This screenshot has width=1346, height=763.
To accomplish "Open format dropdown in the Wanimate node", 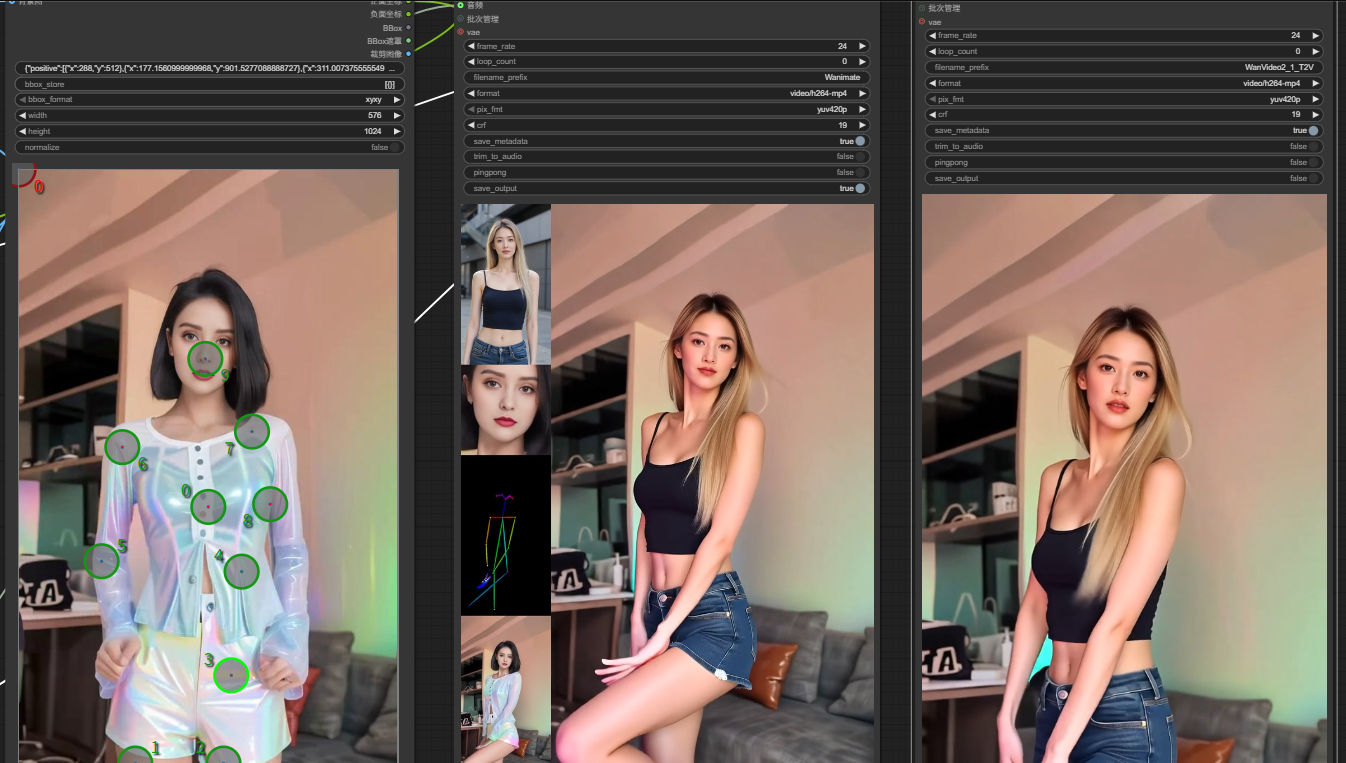I will click(665, 93).
